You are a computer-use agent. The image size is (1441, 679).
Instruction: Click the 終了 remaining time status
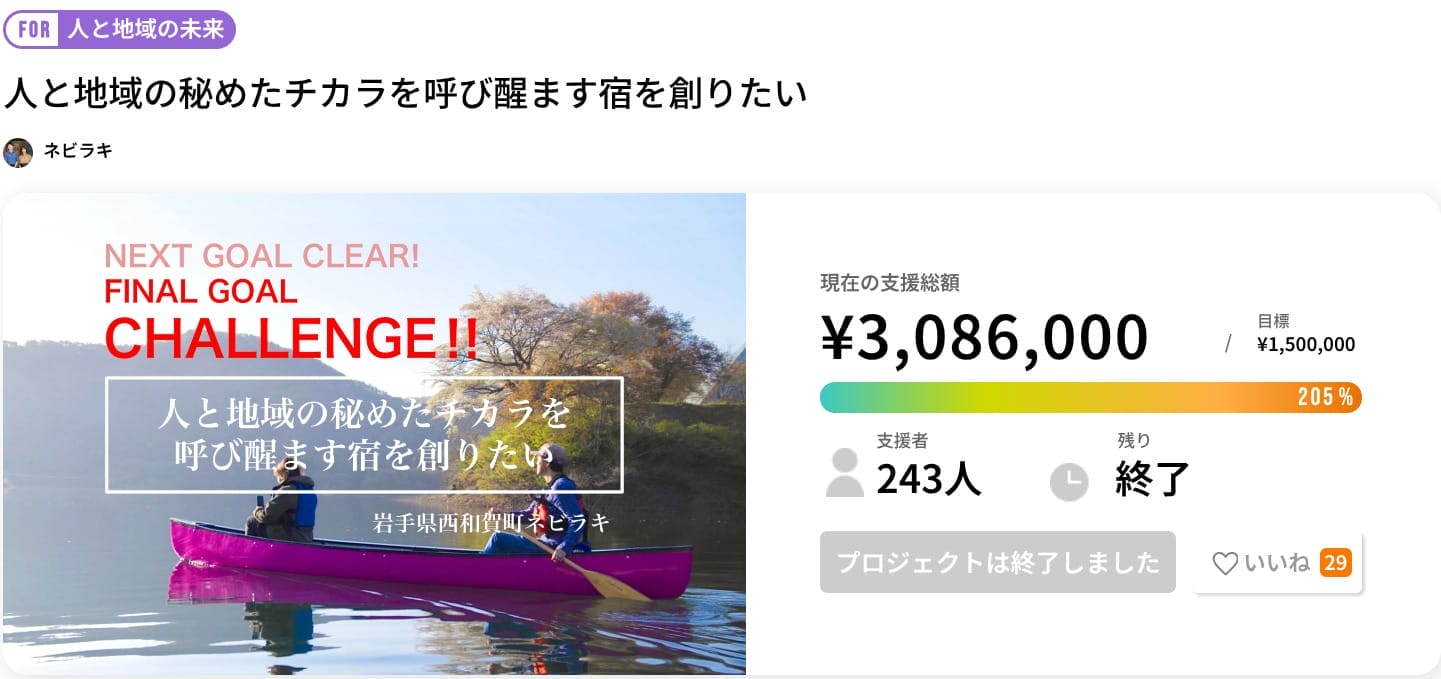(1152, 480)
